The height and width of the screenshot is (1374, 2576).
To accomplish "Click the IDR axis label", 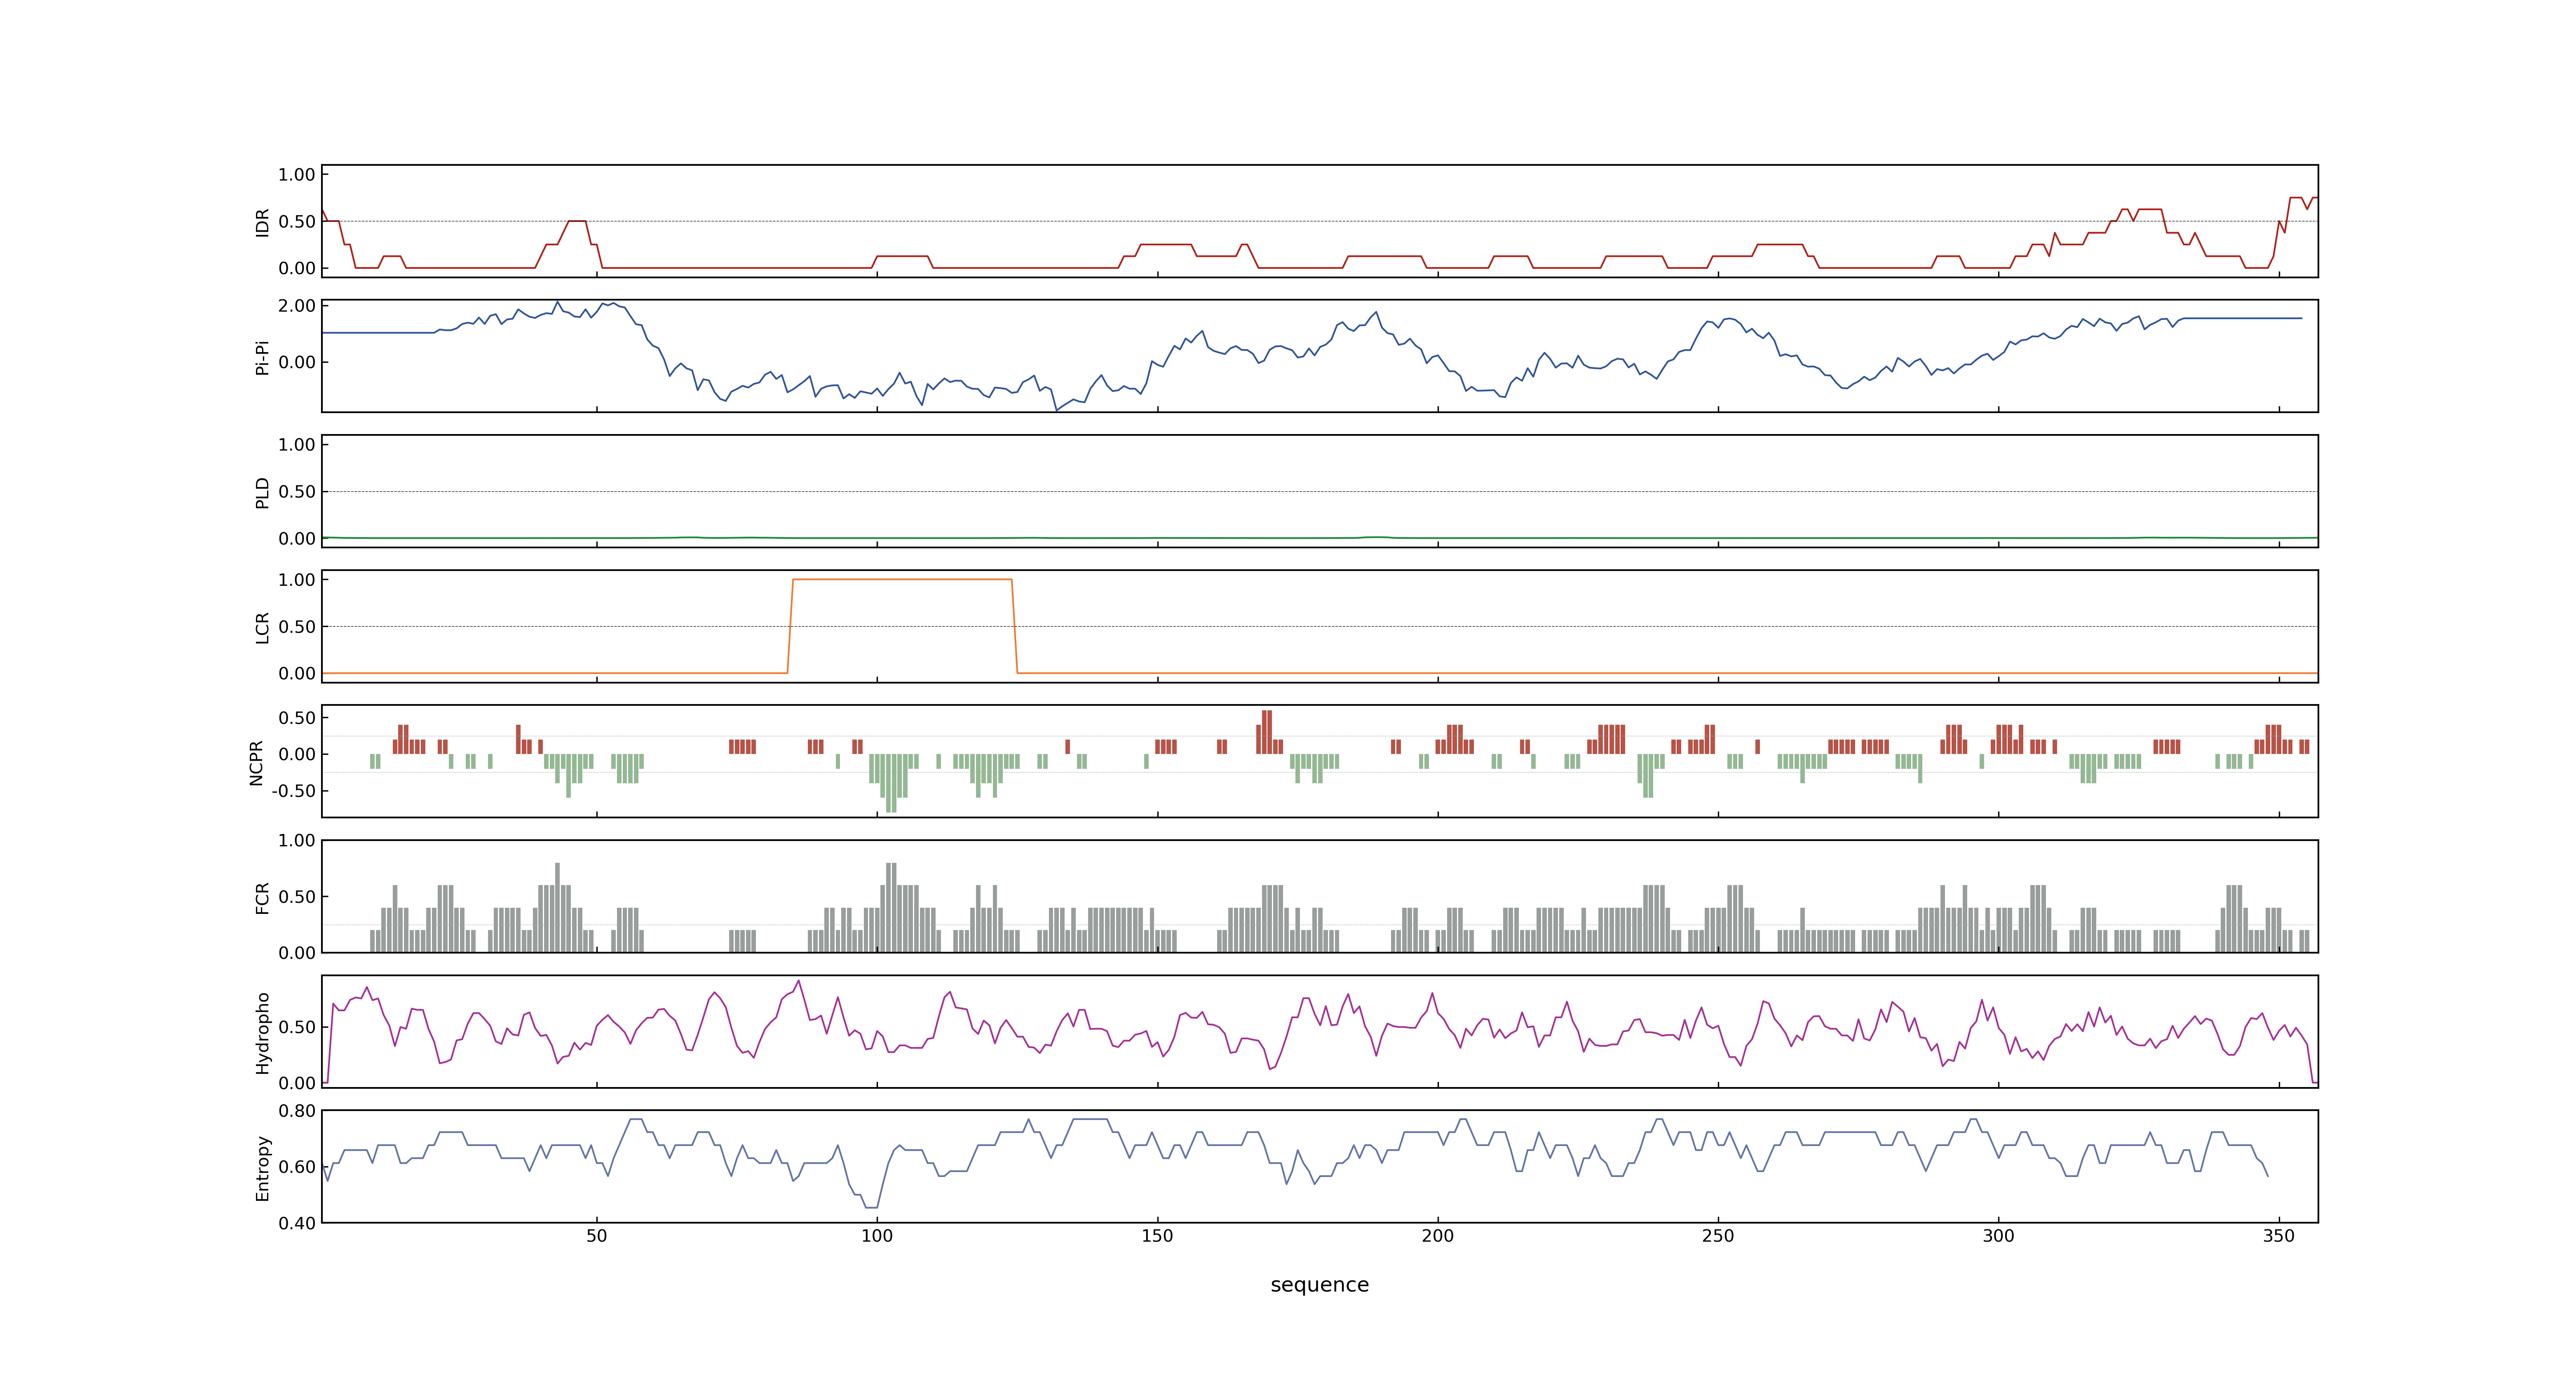I will click(262, 222).
